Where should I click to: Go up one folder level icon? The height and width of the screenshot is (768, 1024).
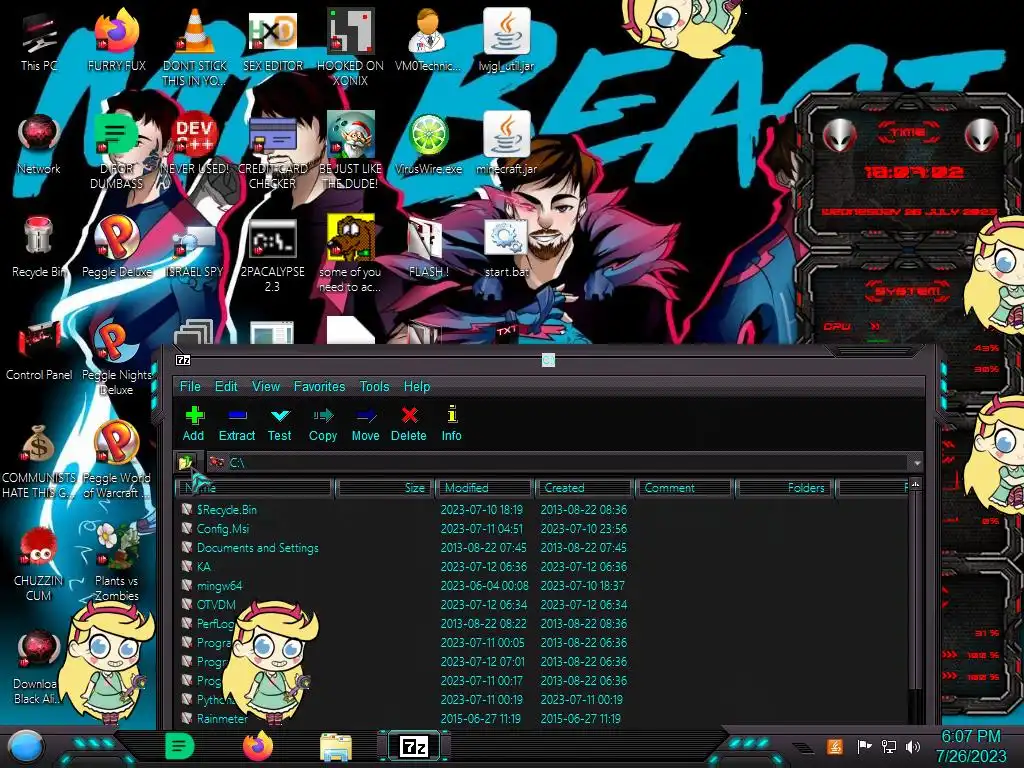[186, 462]
